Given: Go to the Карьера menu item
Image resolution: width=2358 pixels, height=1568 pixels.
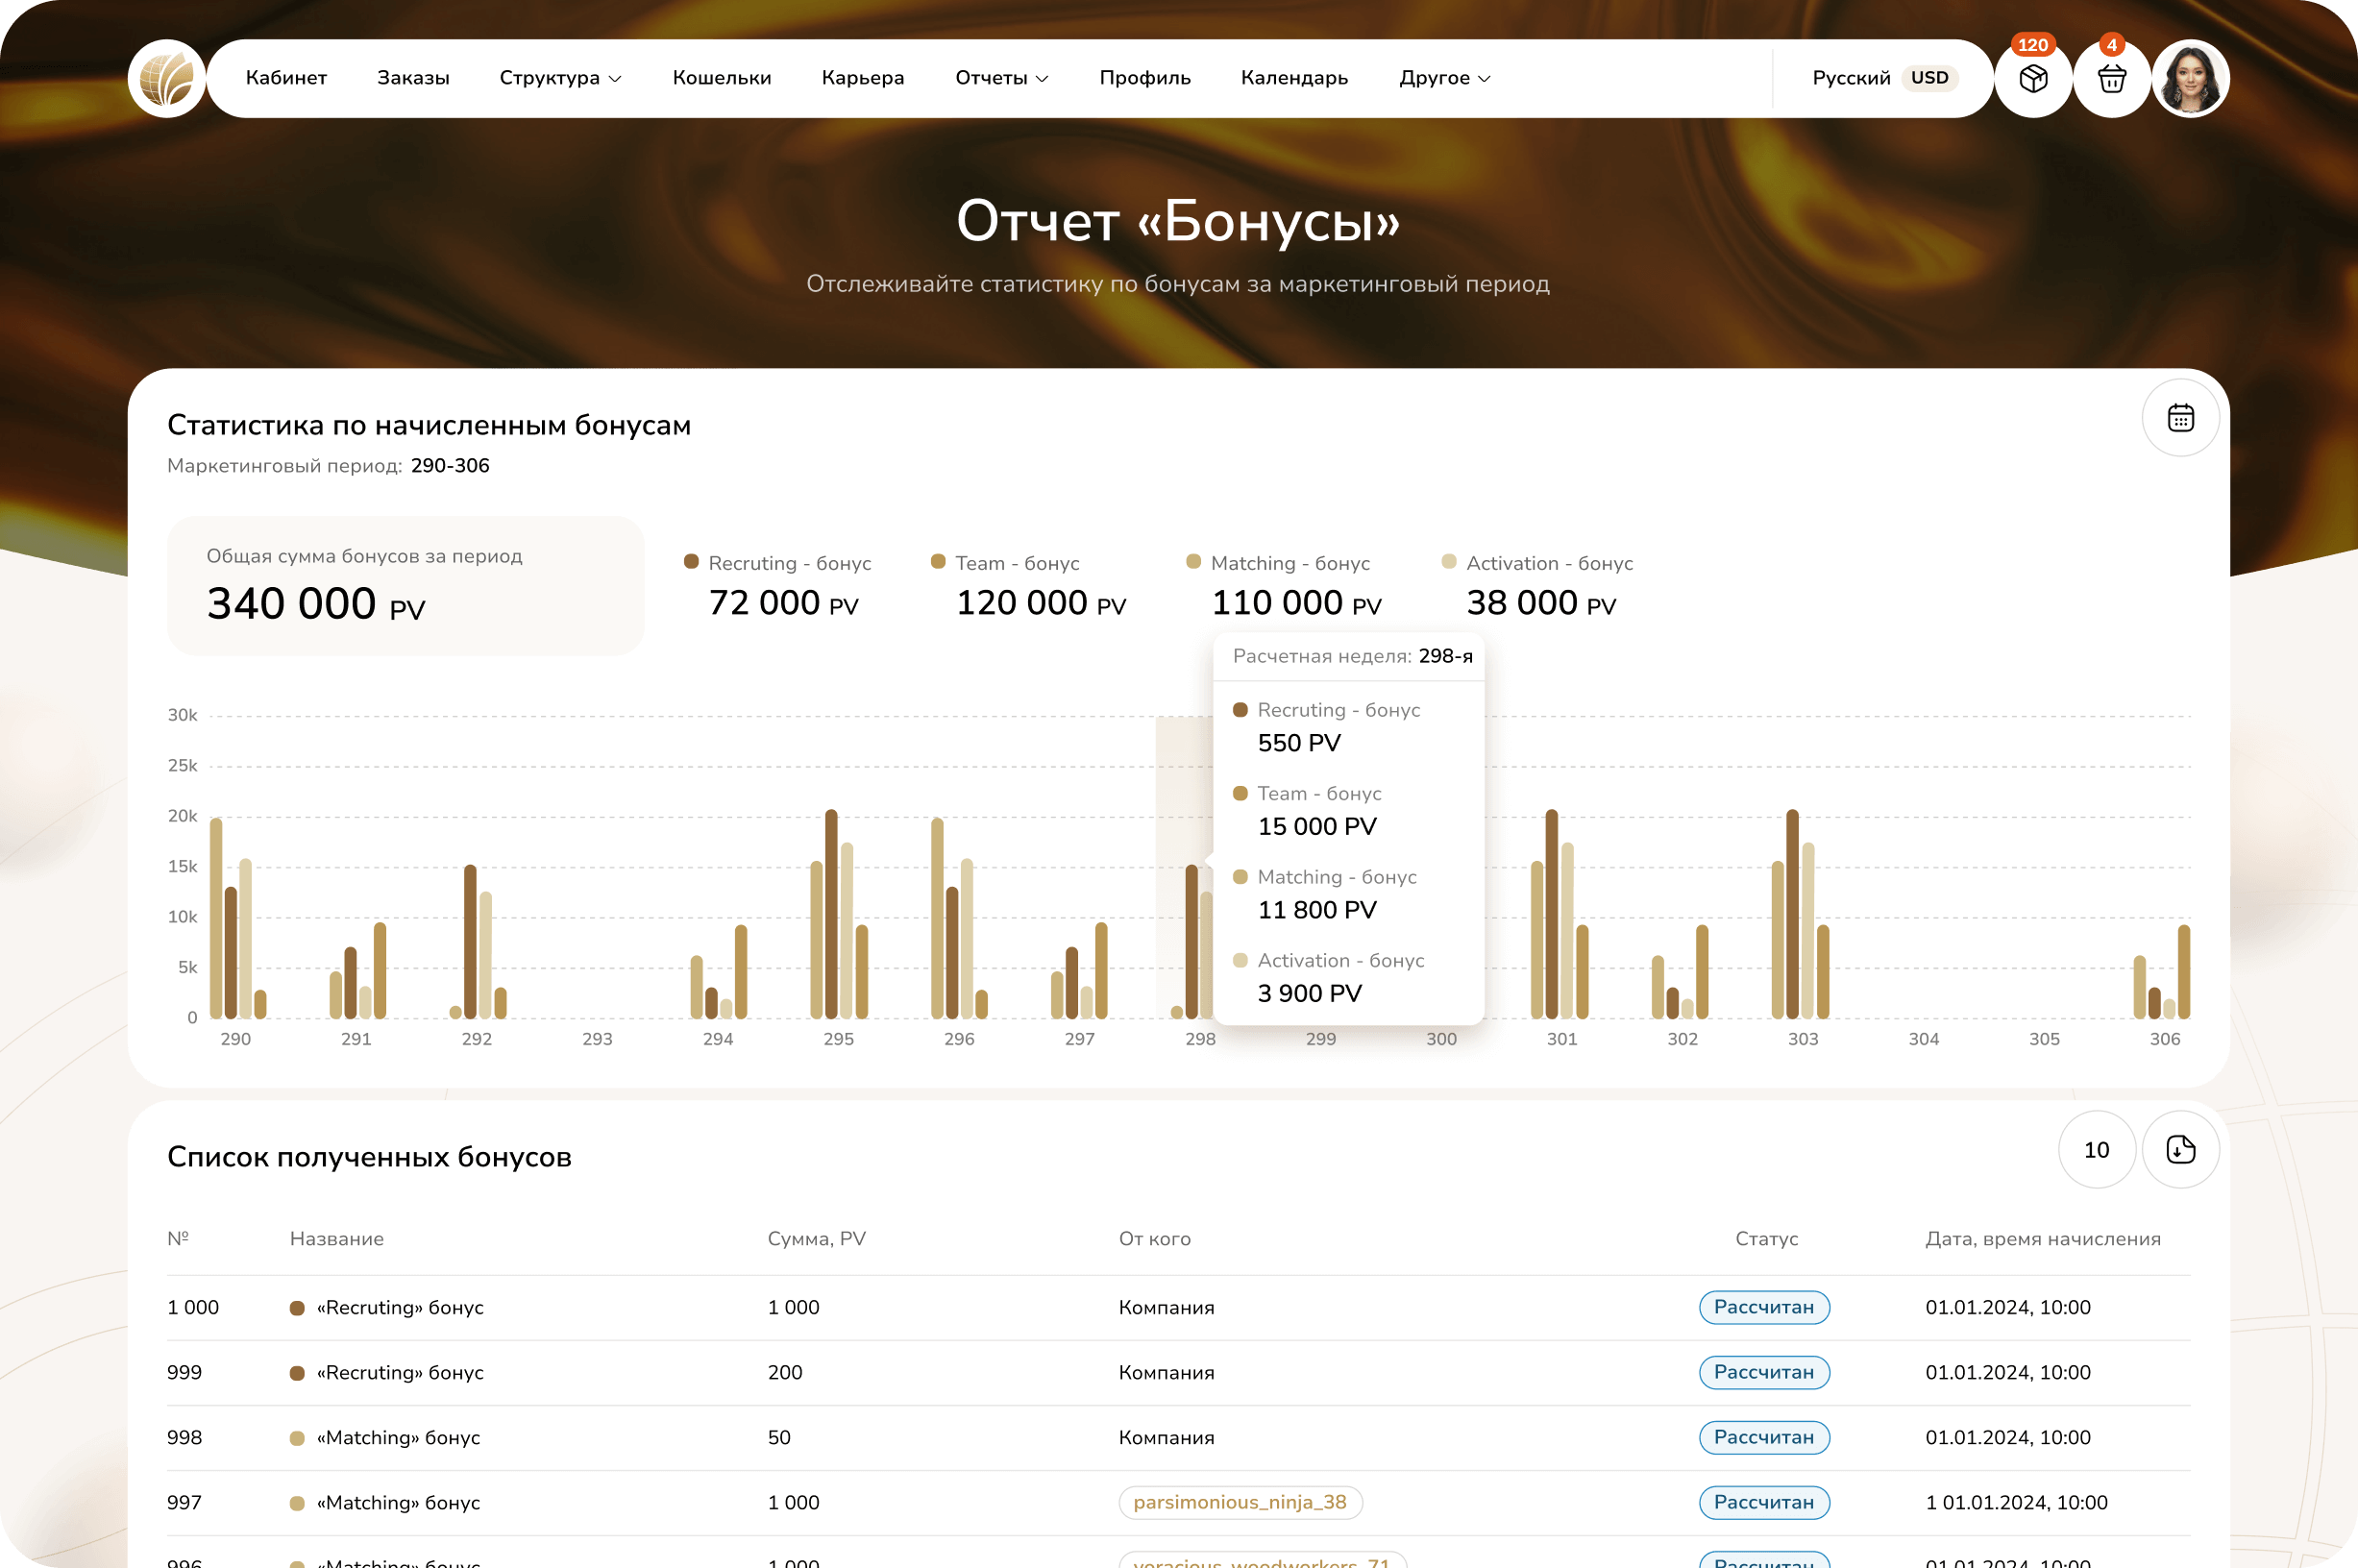Looking at the screenshot, I should click(862, 78).
